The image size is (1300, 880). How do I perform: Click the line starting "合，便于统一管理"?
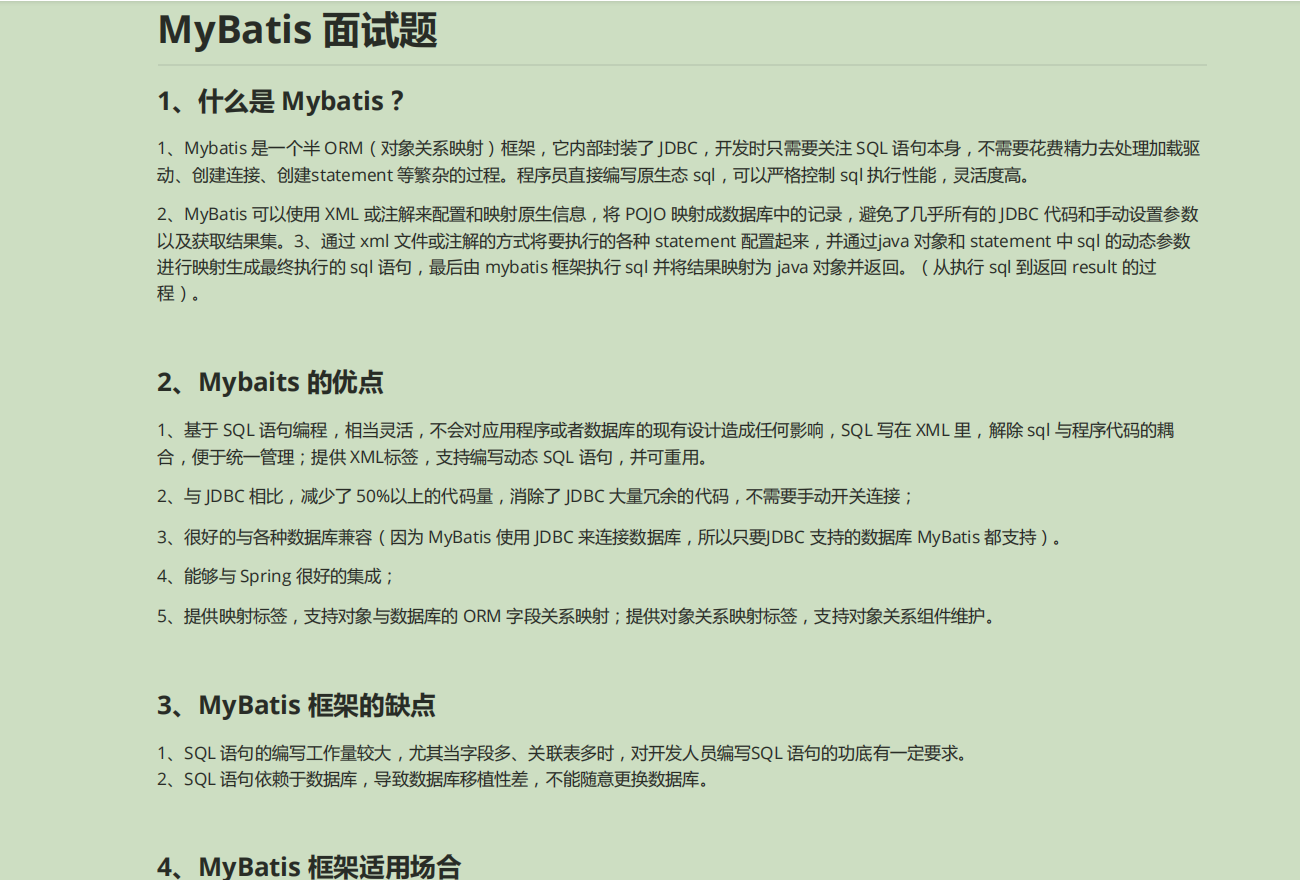coord(436,458)
